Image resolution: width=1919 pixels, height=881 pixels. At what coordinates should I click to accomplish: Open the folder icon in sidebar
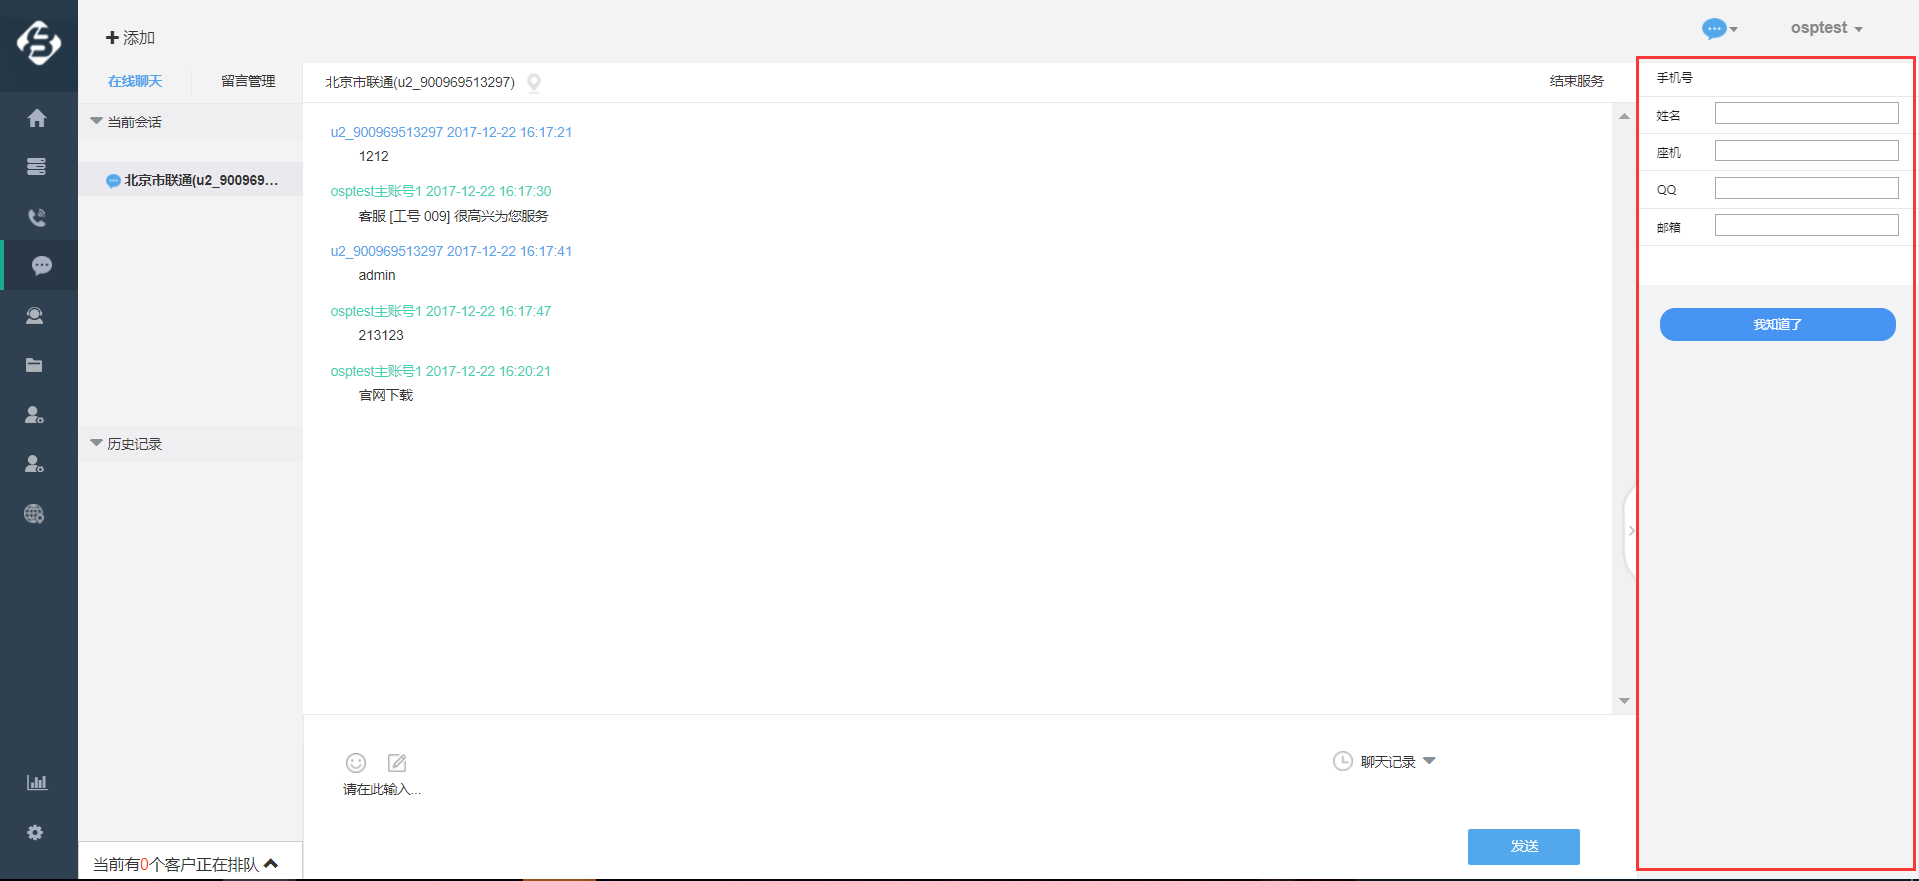[x=35, y=365]
